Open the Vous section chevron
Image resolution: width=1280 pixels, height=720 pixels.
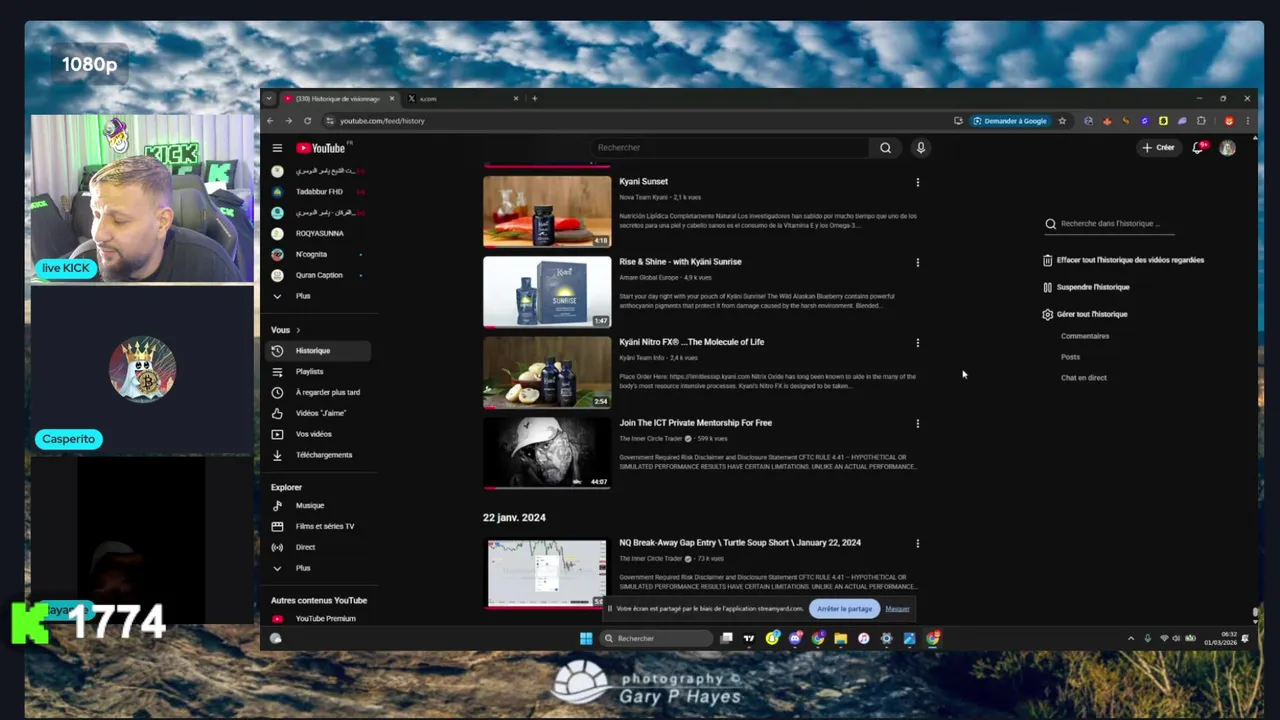coord(298,330)
